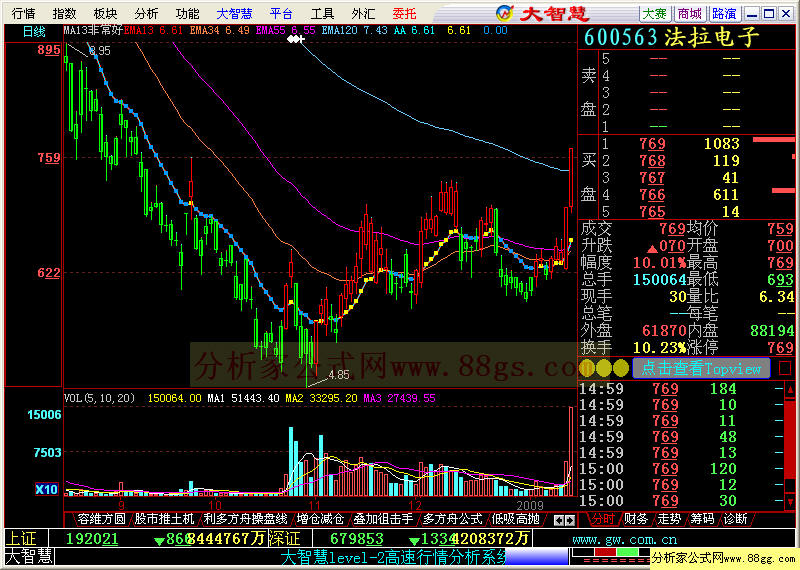Open the 外汇 menu
800x570 pixels.
coord(363,14)
